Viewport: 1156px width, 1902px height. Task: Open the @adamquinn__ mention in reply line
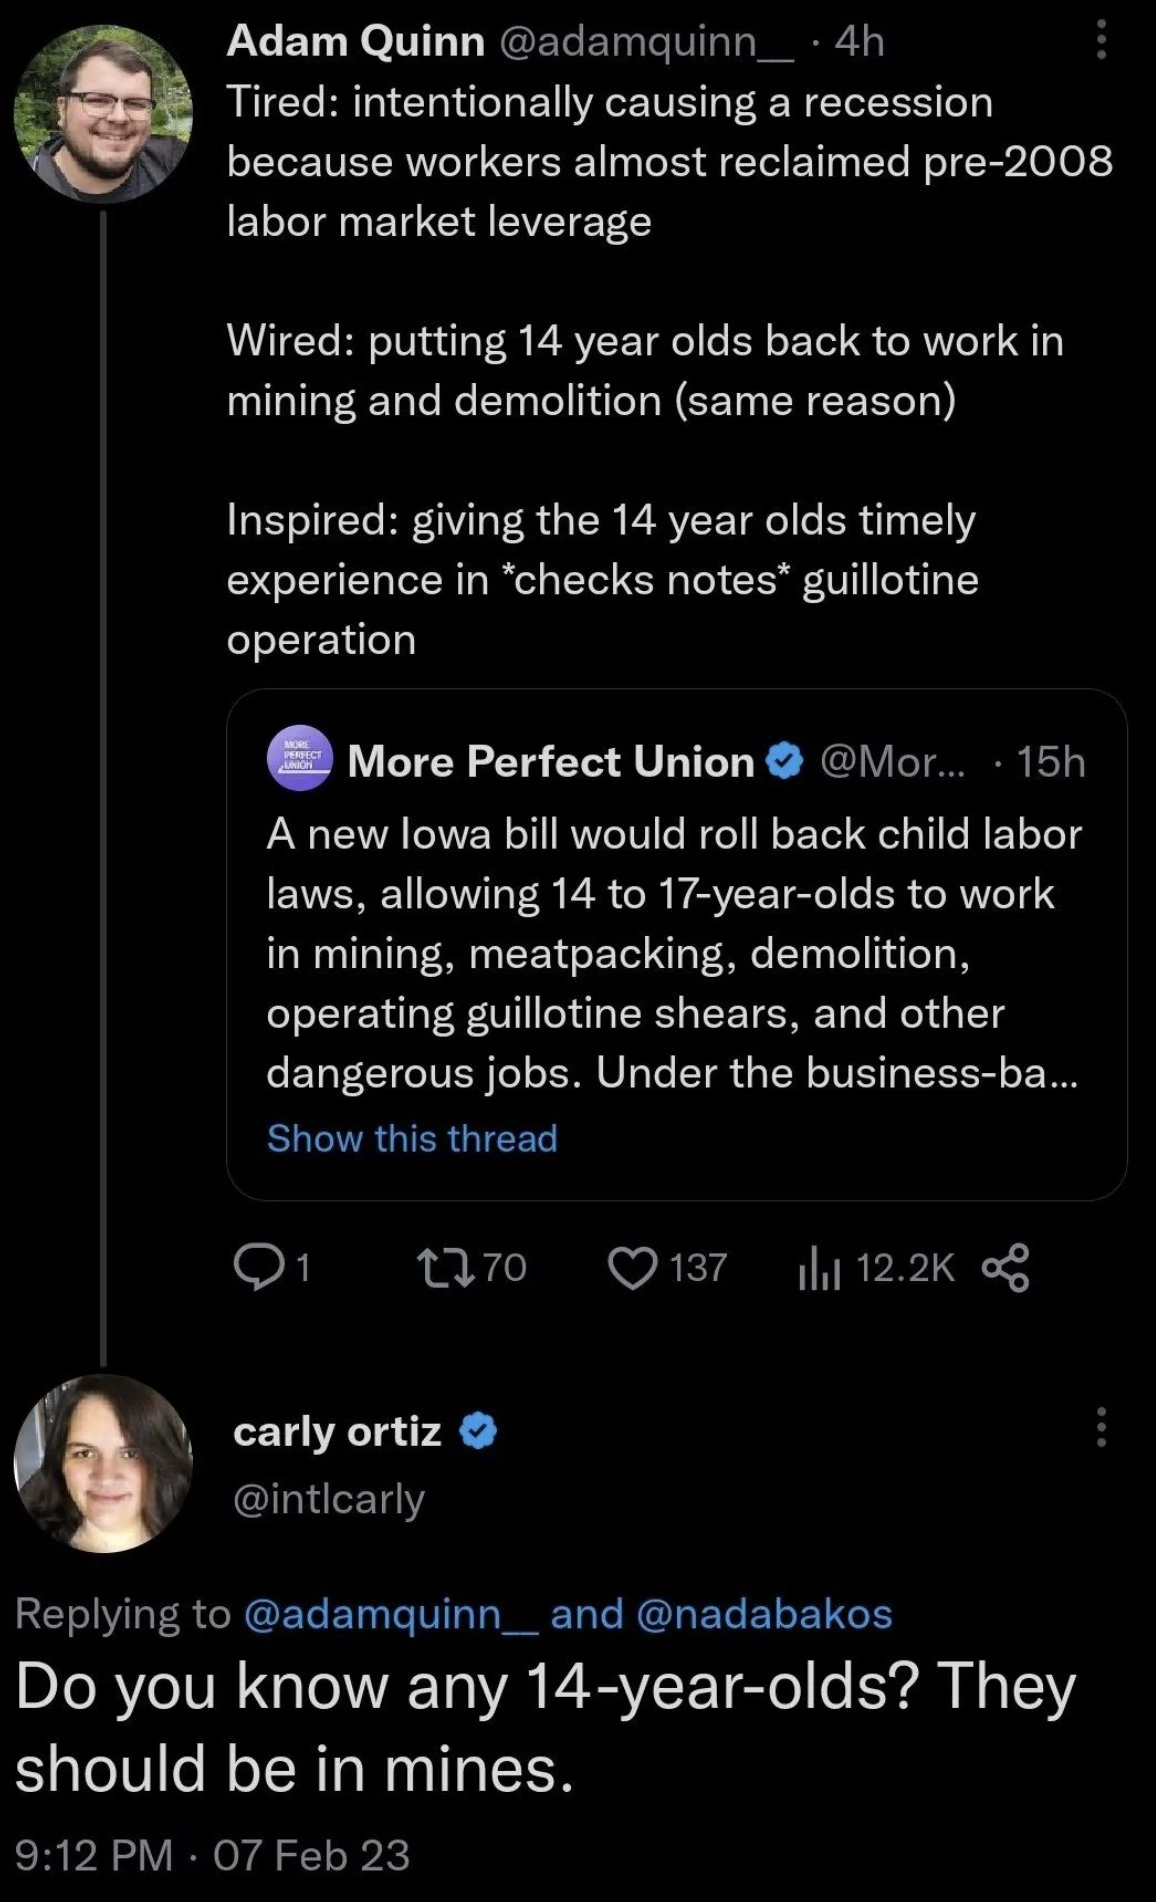tap(390, 1614)
